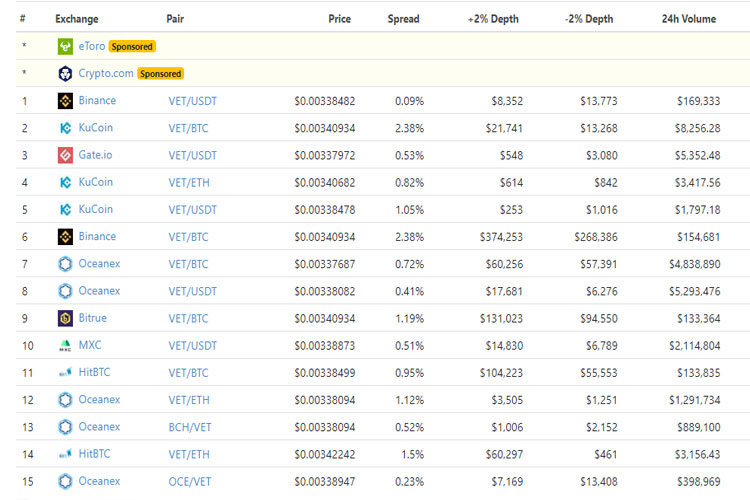Viewport: 750px width, 500px height.
Task: Click the MXC logo icon
Action: (65, 345)
